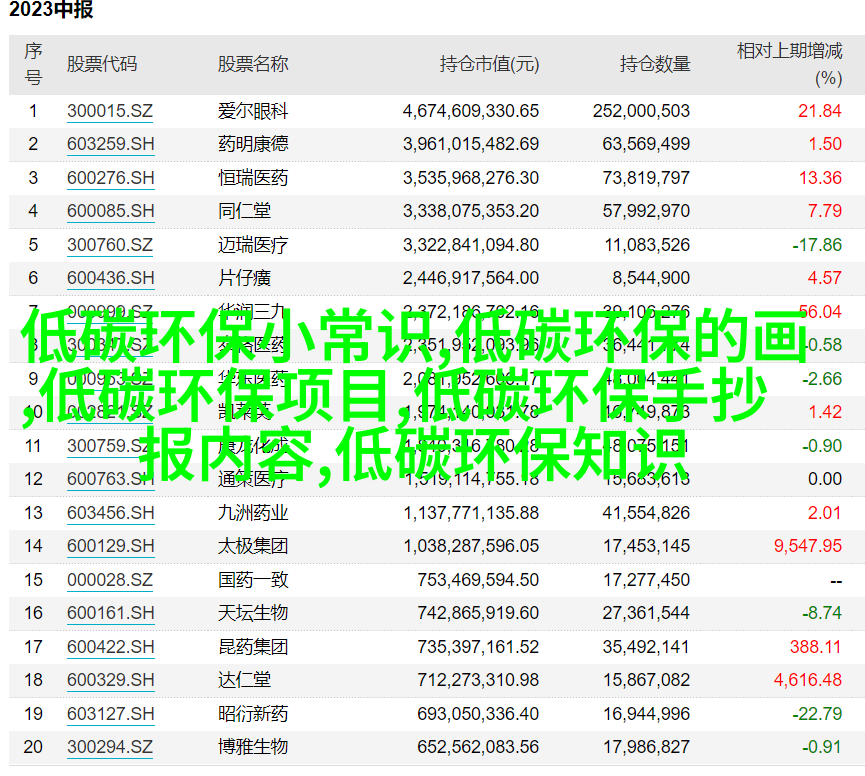This screenshot has height=776, width=865.
Task: Click change percentage 4,616.48
Action: point(808,680)
